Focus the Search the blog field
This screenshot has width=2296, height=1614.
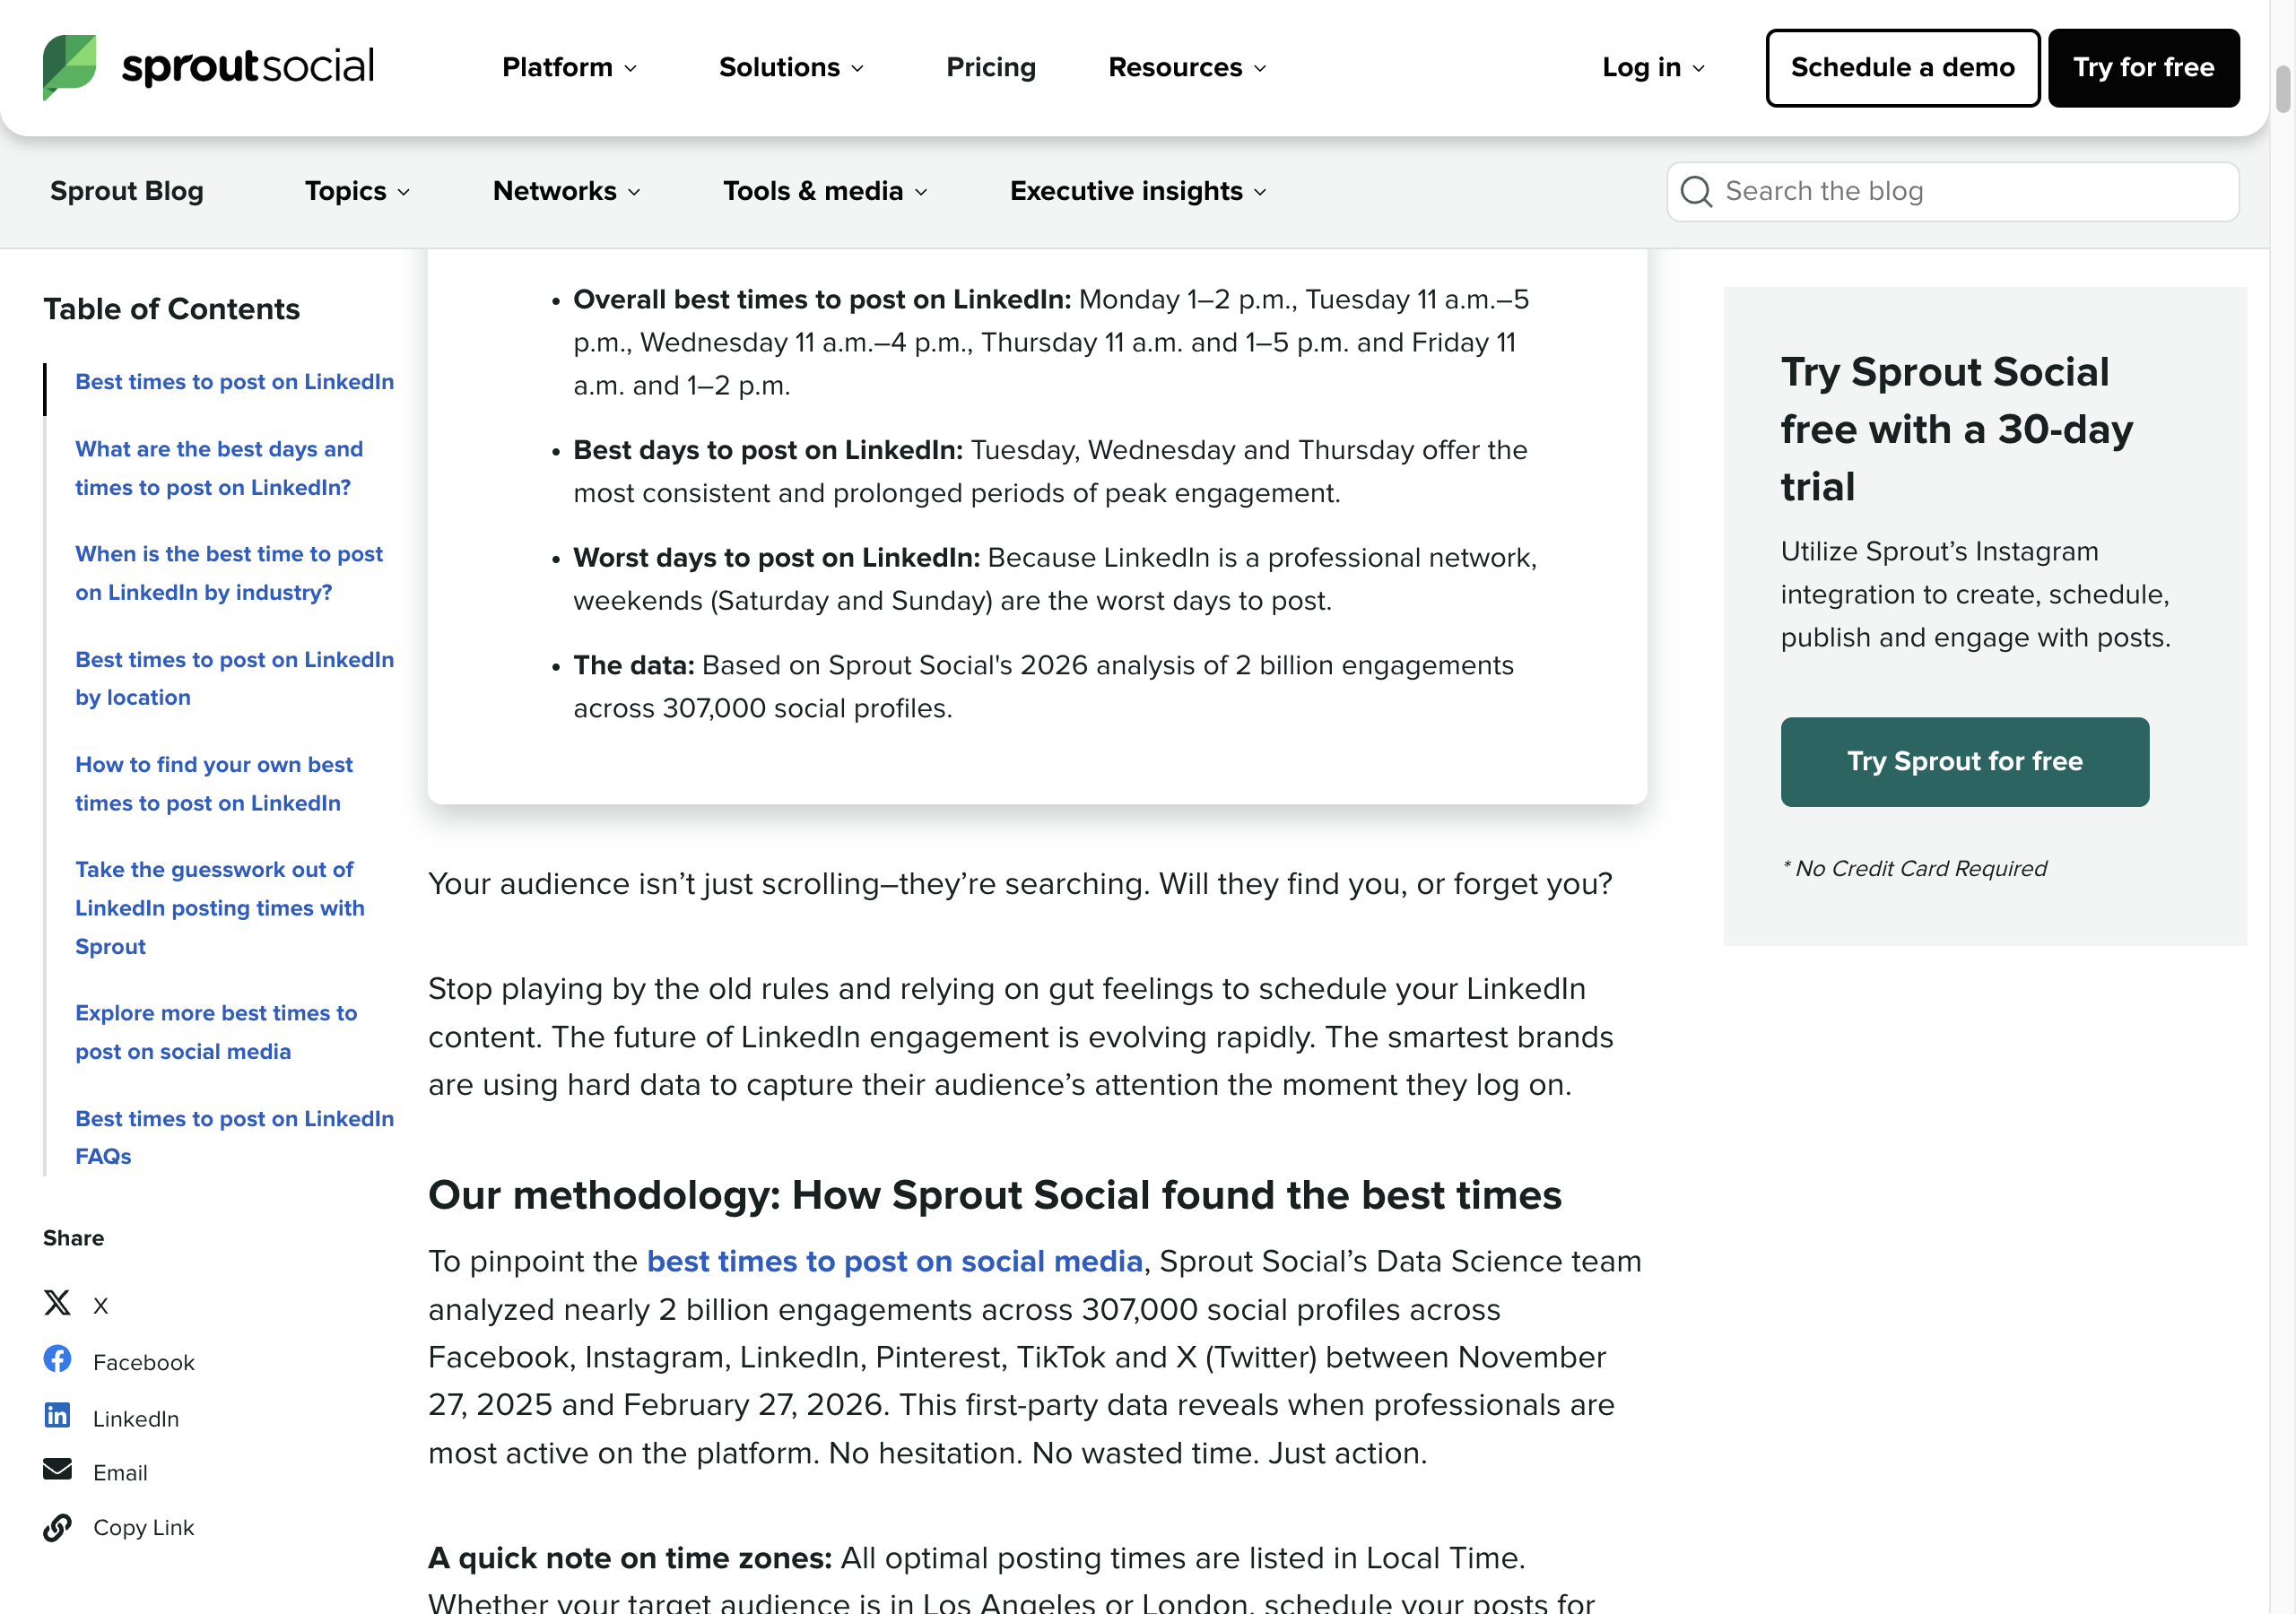(1952, 191)
